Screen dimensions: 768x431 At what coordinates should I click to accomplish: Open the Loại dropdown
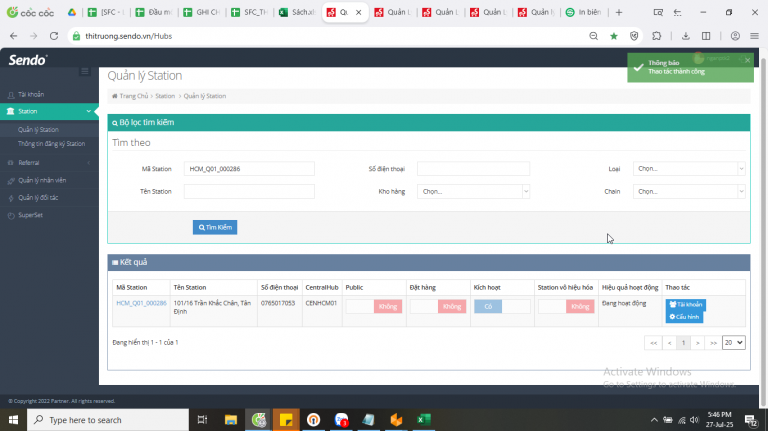point(689,168)
